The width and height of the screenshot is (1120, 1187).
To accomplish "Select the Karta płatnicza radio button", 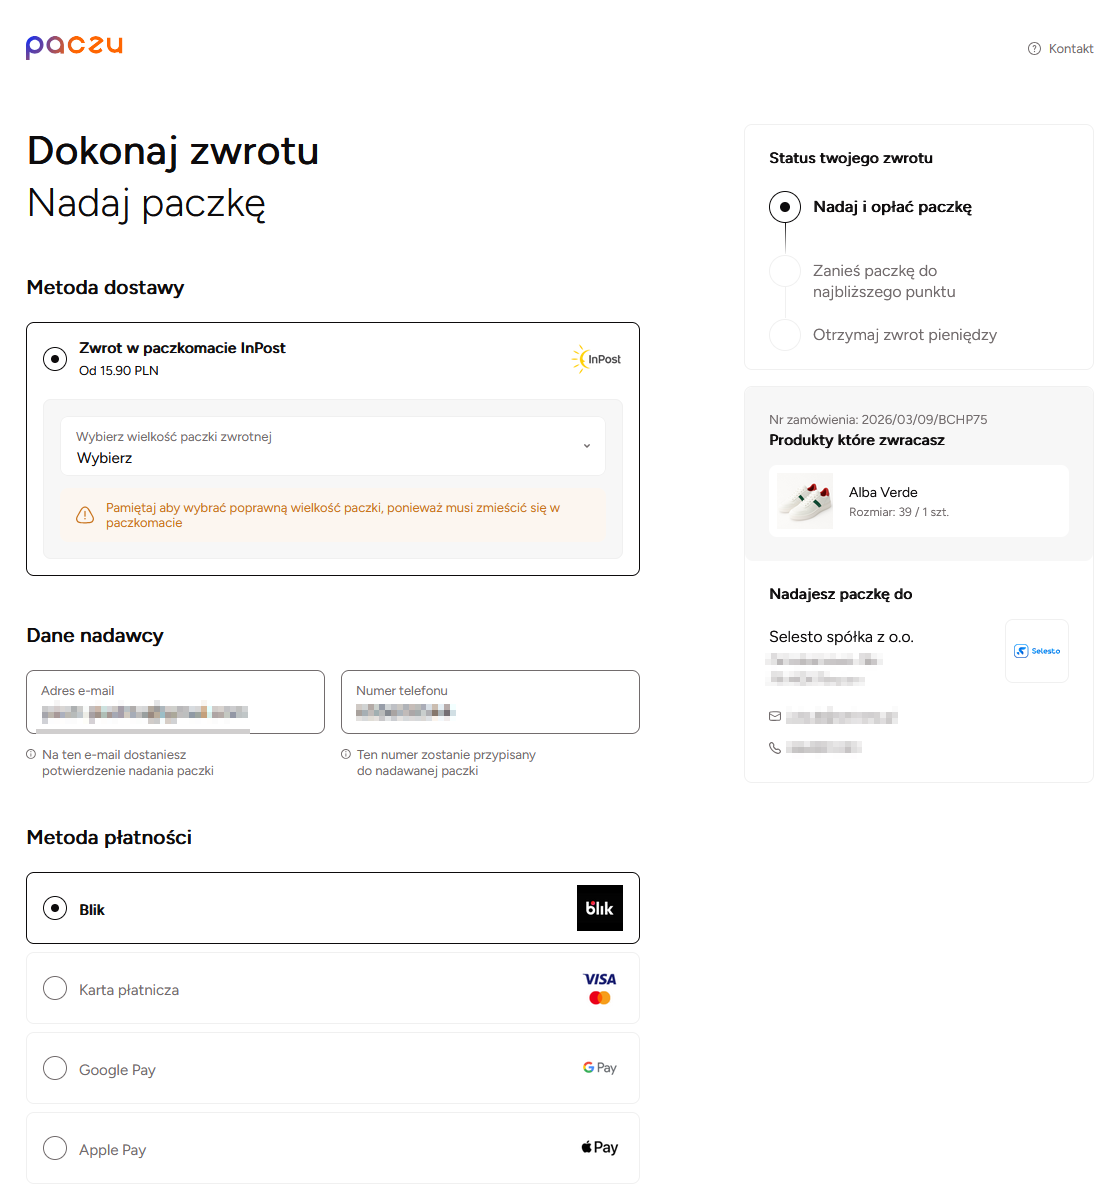I will [55, 987].
